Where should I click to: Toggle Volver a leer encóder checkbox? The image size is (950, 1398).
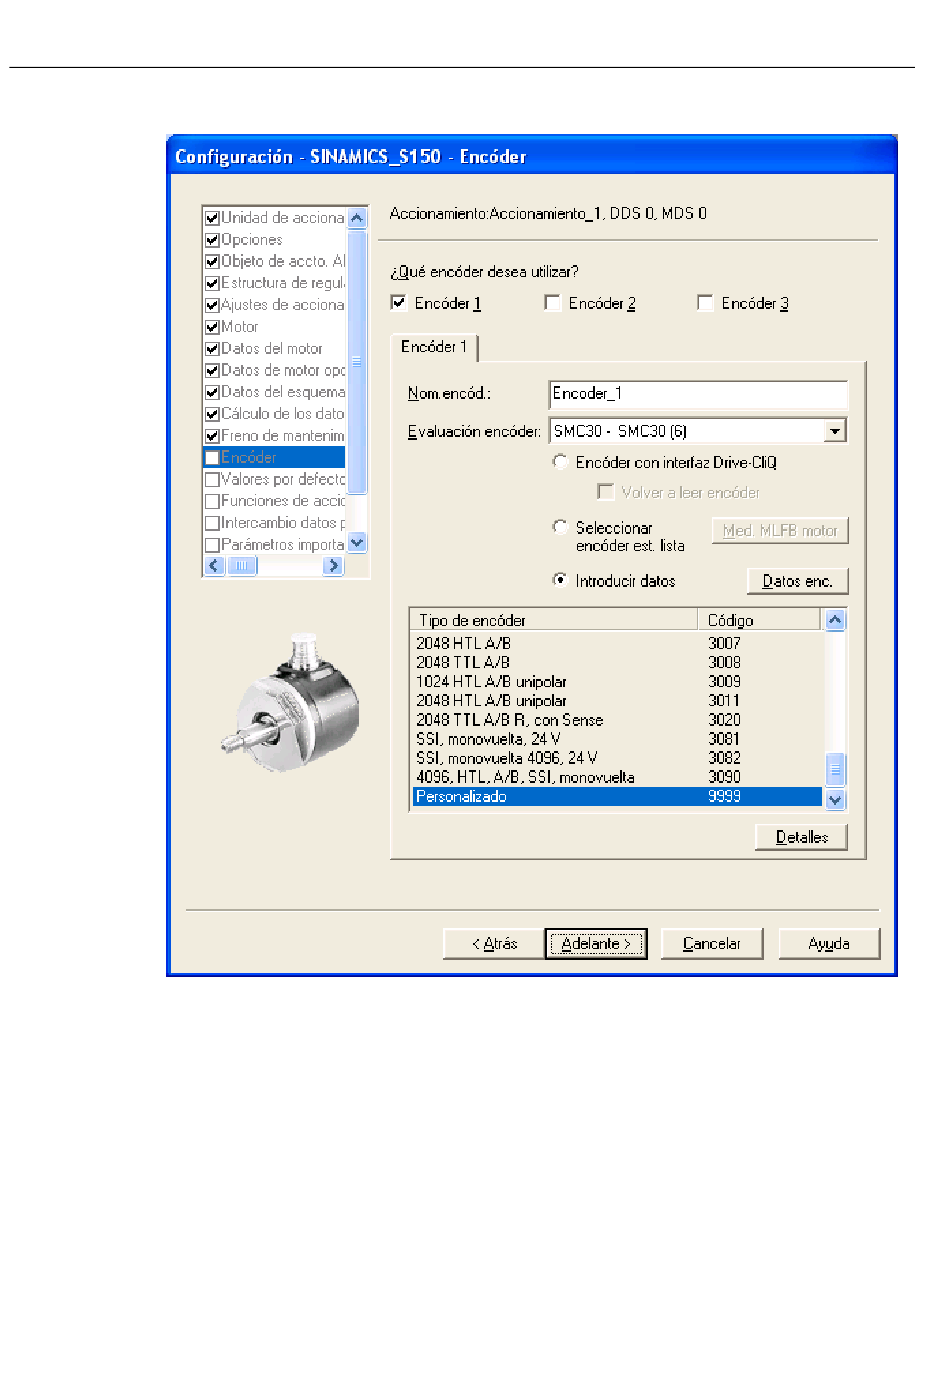605,492
